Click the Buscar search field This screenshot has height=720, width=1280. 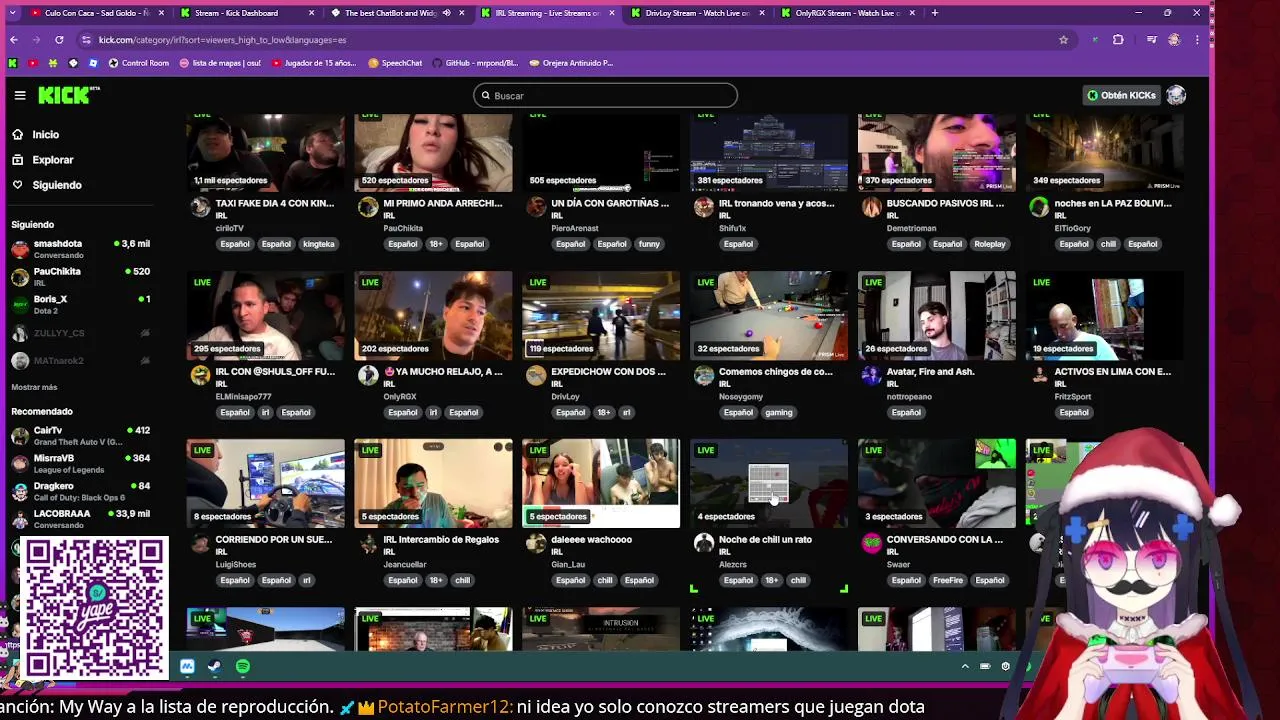coord(605,96)
